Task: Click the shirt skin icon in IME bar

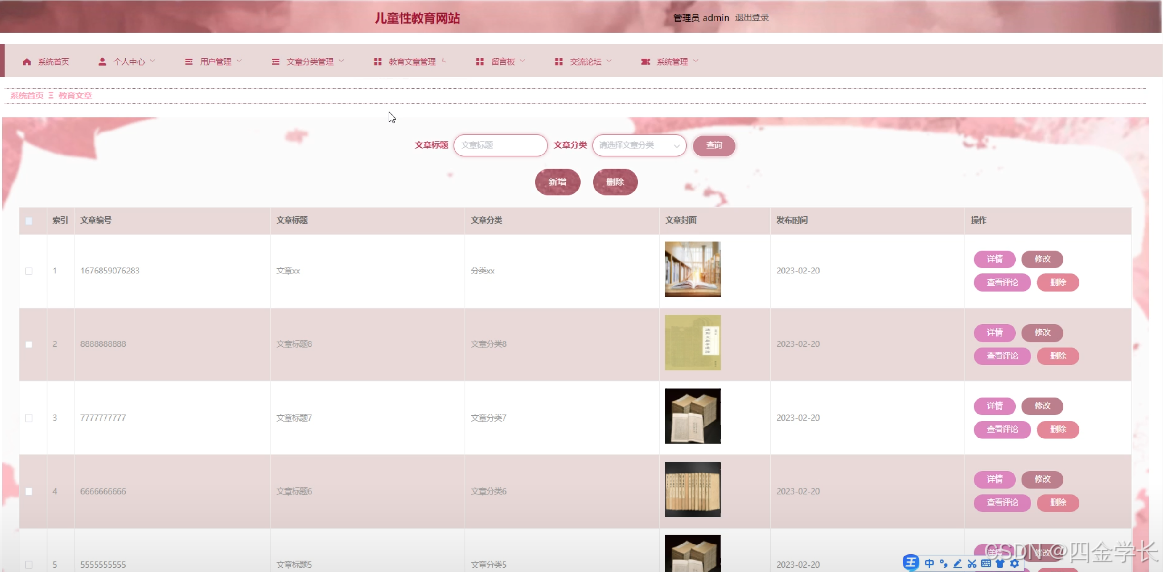Action: (1000, 563)
